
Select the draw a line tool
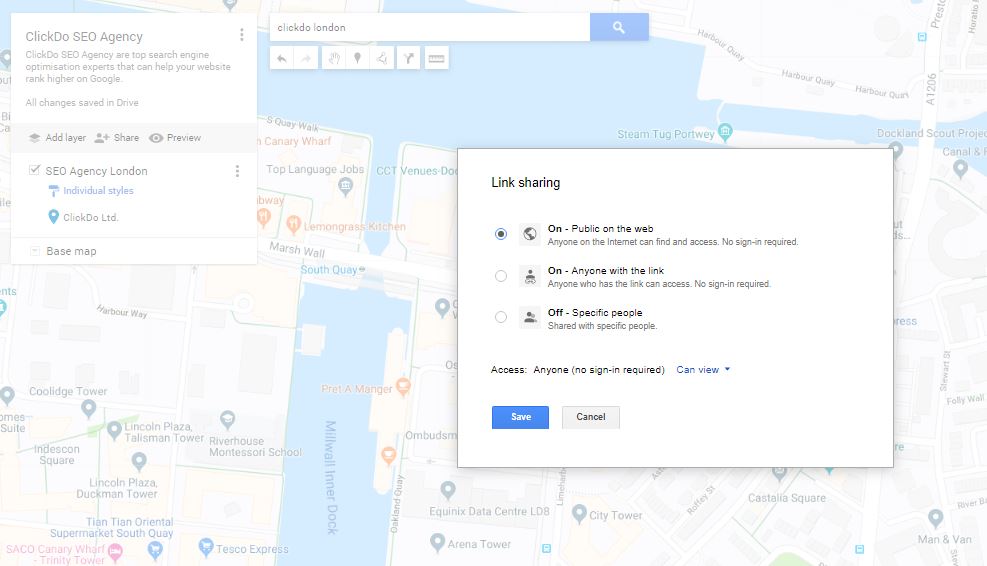pyautogui.click(x=383, y=59)
